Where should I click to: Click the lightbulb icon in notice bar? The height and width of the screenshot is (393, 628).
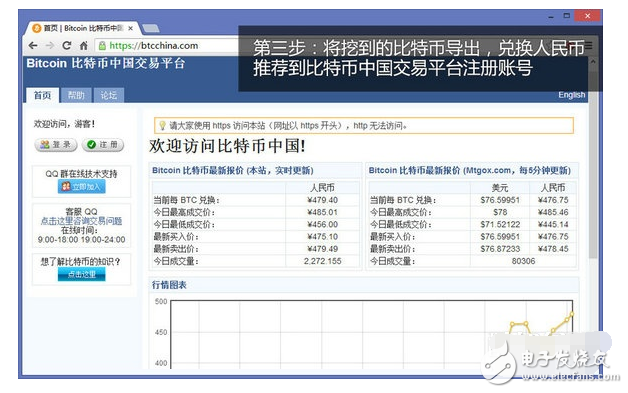(x=162, y=125)
